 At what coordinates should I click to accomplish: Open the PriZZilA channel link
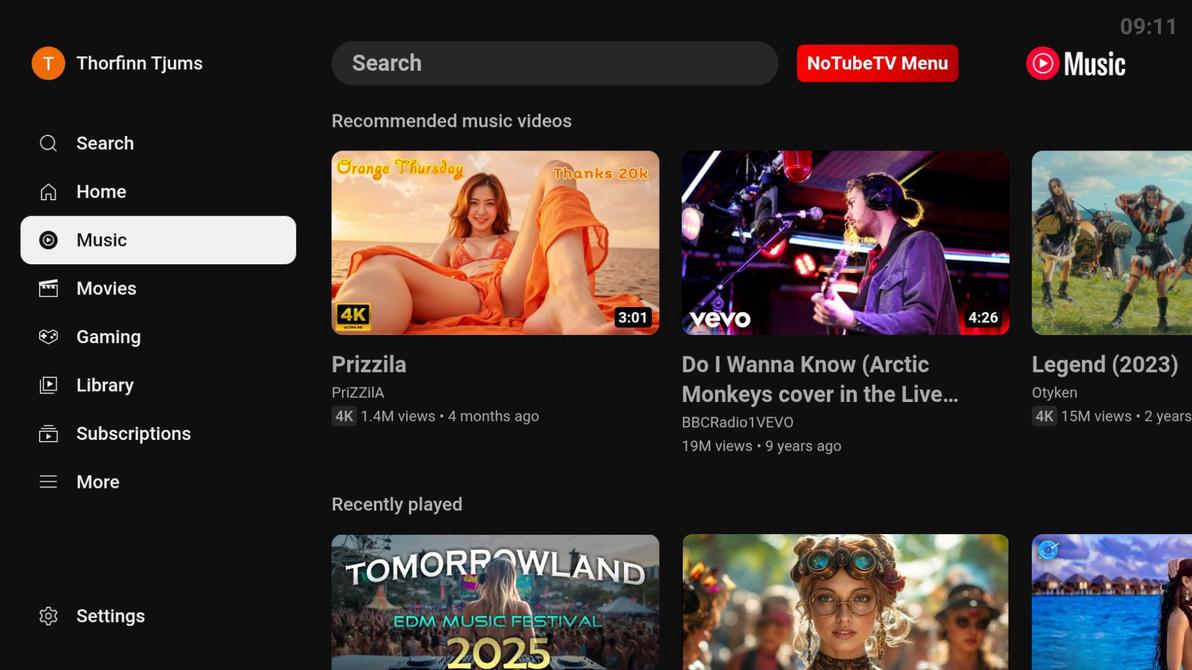tap(358, 392)
